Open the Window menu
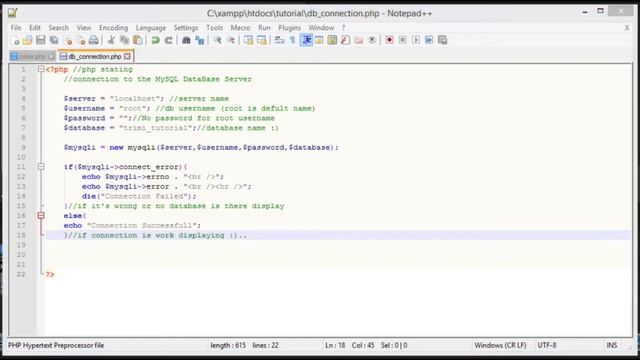 321,28
